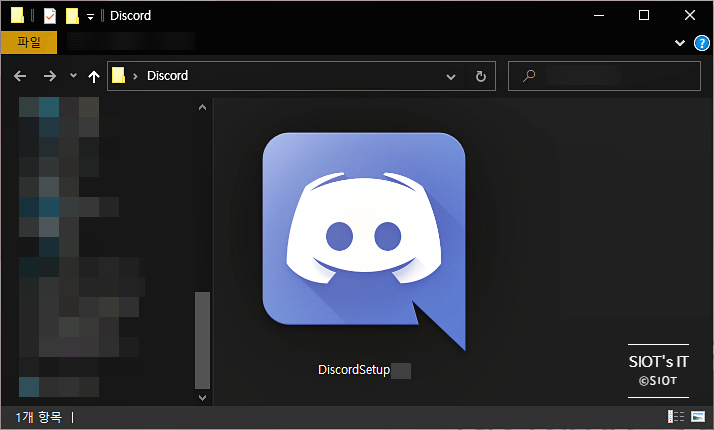The height and width of the screenshot is (430, 714).
Task: Click the navigation pane scrollbar thumb
Action: pyautogui.click(x=203, y=340)
